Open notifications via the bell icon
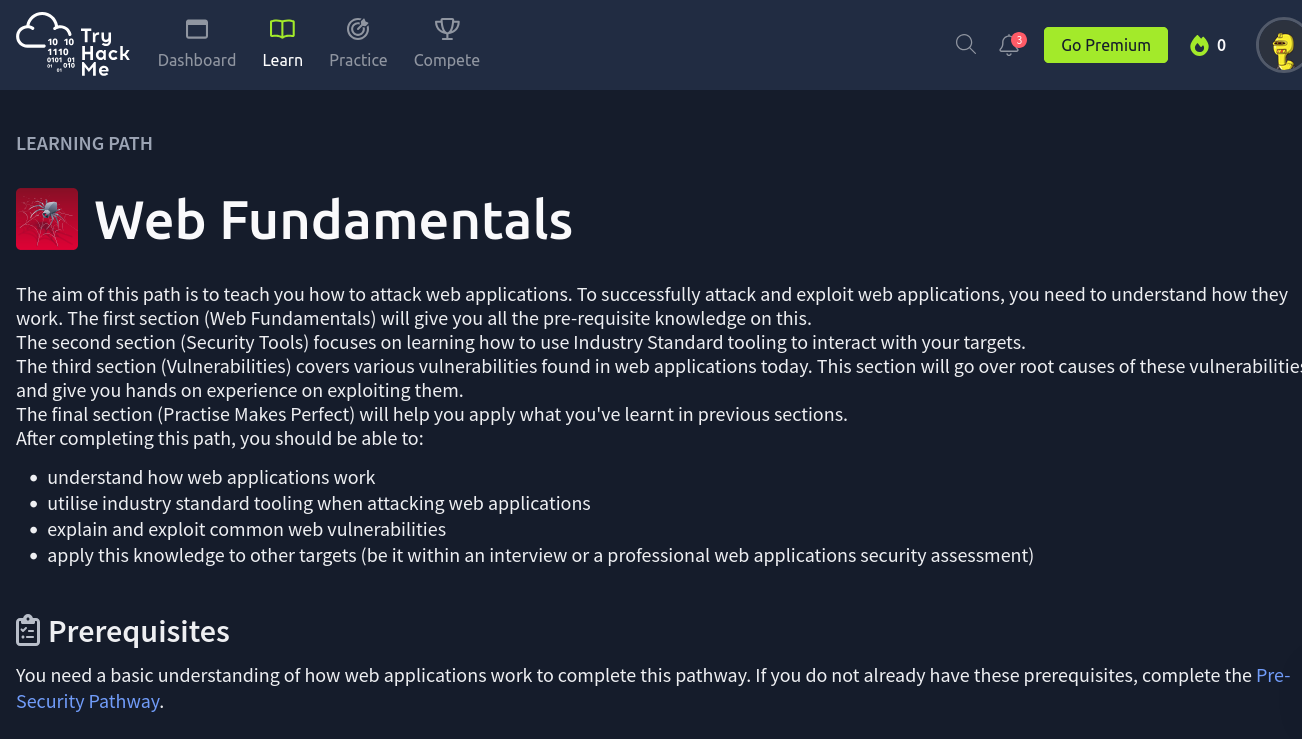Image resolution: width=1302 pixels, height=739 pixels. click(x=1009, y=45)
